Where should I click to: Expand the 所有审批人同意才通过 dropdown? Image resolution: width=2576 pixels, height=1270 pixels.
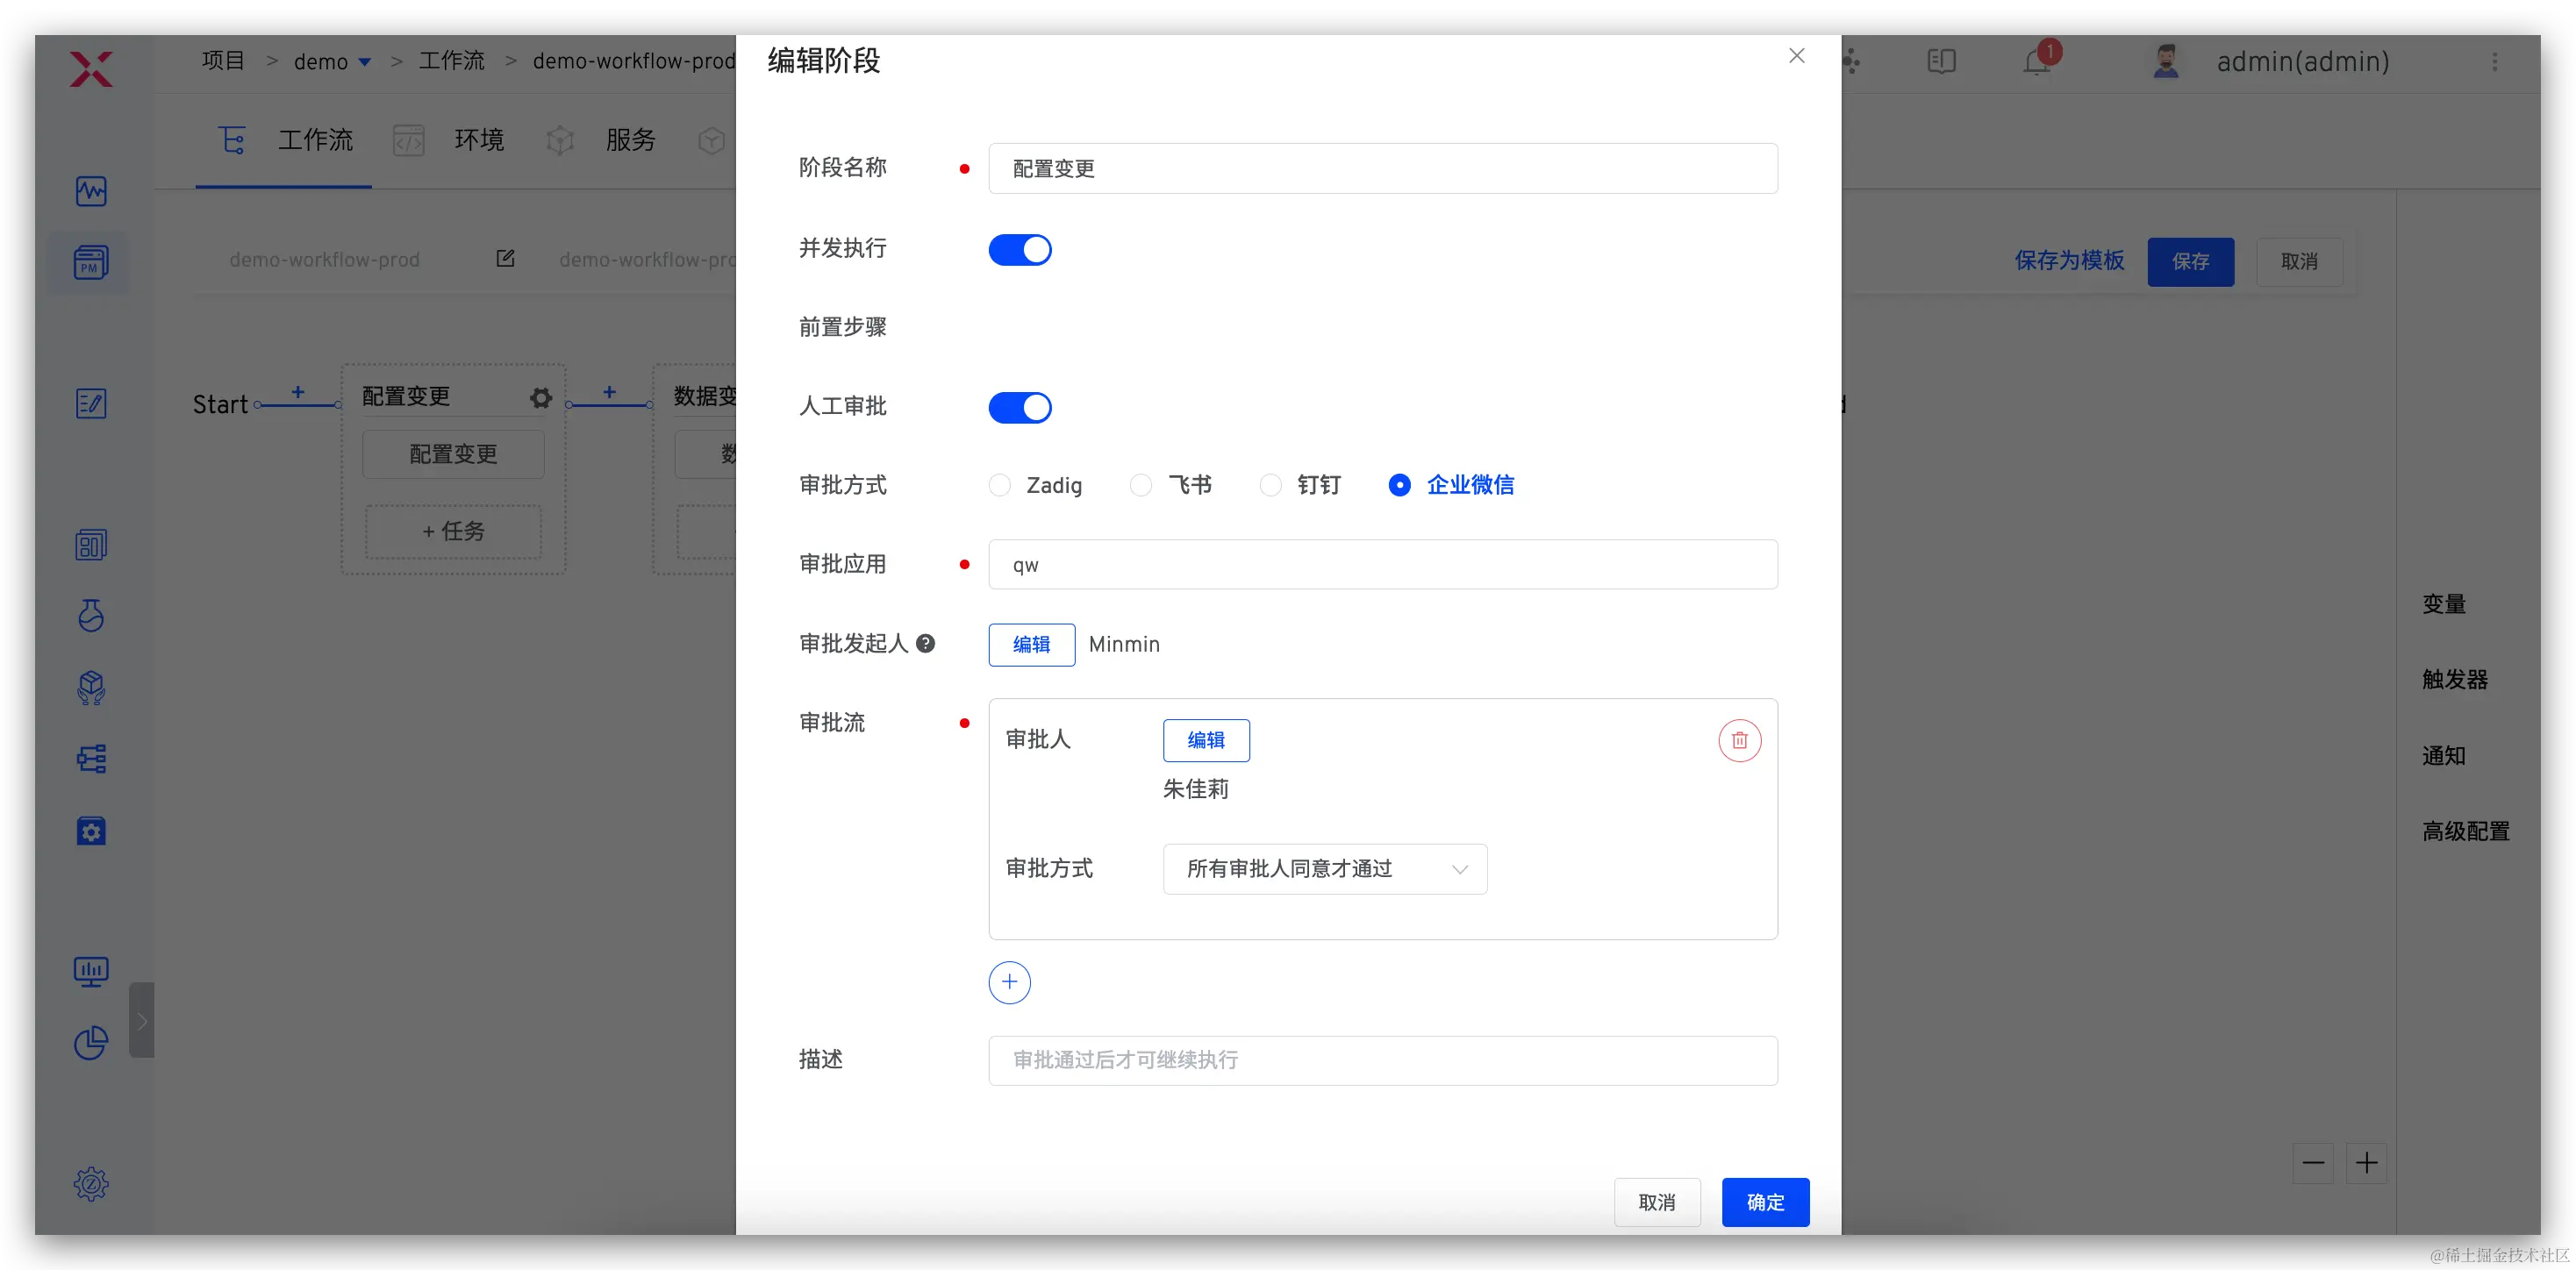click(1324, 869)
